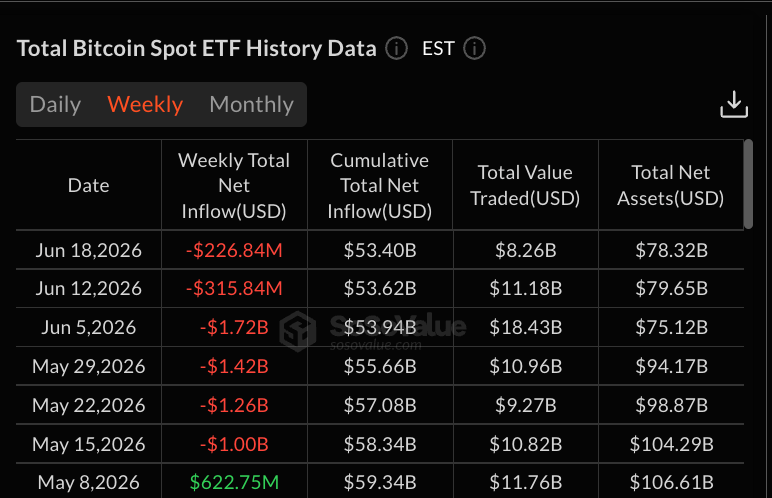Click the -$315.84M weekly inflow value

(x=234, y=288)
